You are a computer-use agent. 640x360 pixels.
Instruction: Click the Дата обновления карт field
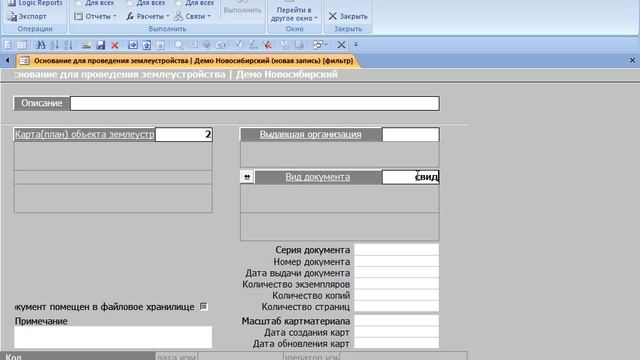tap(396, 344)
